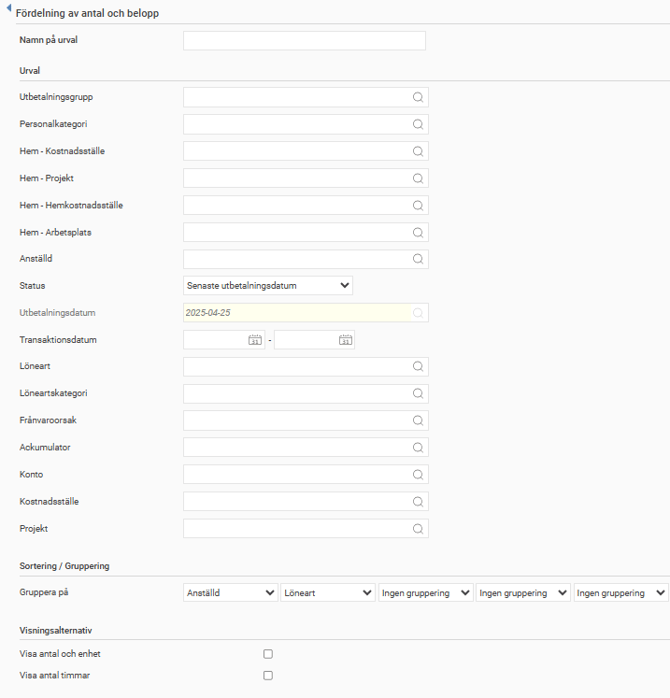670x698 pixels.
Task: Click the Löneartskategori input field
Action: coord(296,394)
